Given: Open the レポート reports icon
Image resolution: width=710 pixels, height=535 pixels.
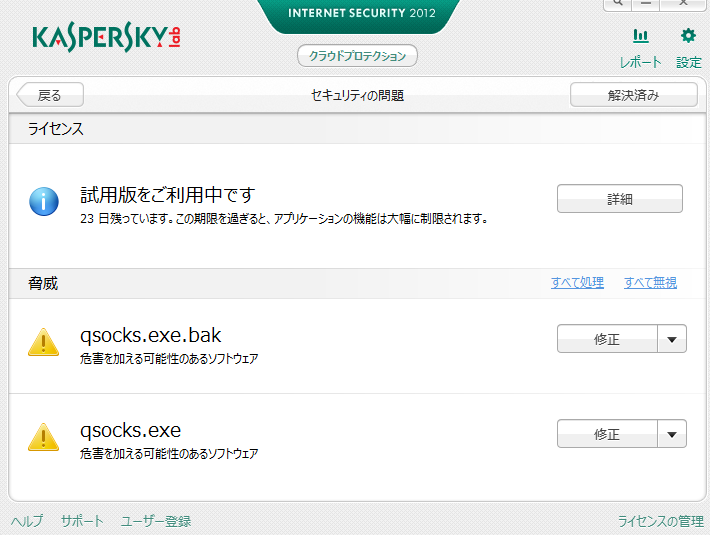Looking at the screenshot, I should coord(640,48).
